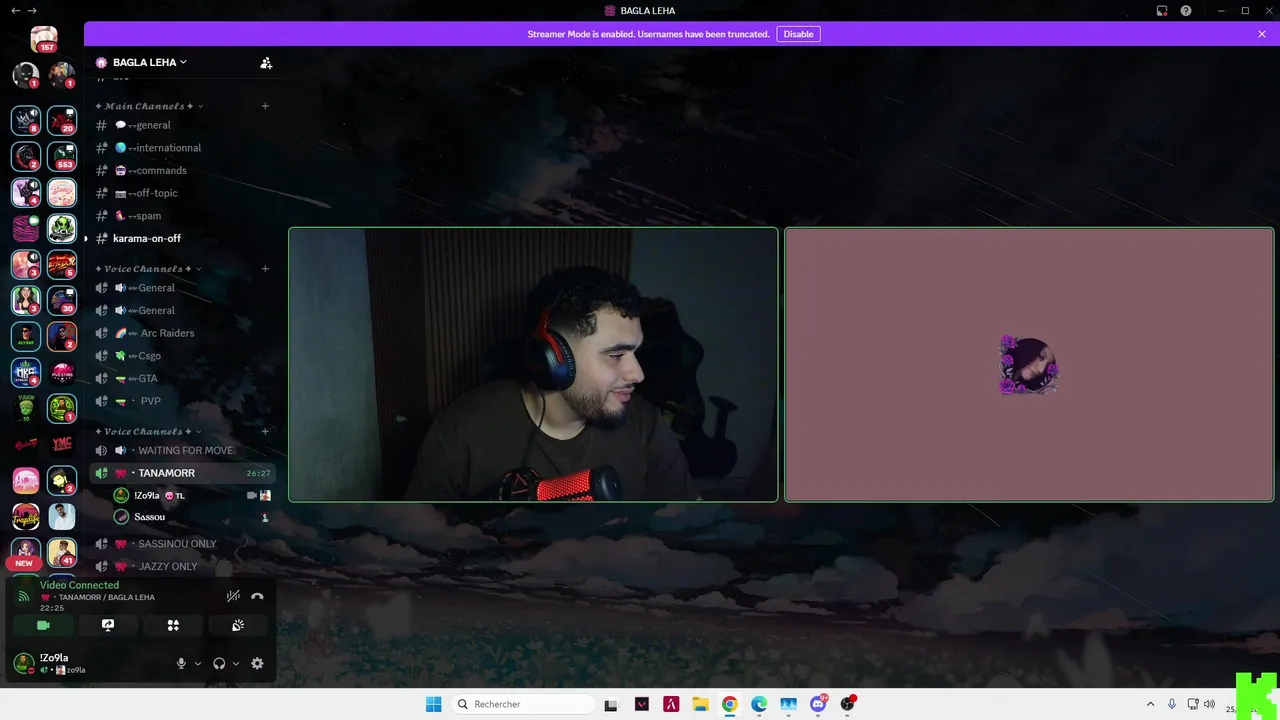
Task: Collapse the first Voice Channels category
Action: pos(148,269)
